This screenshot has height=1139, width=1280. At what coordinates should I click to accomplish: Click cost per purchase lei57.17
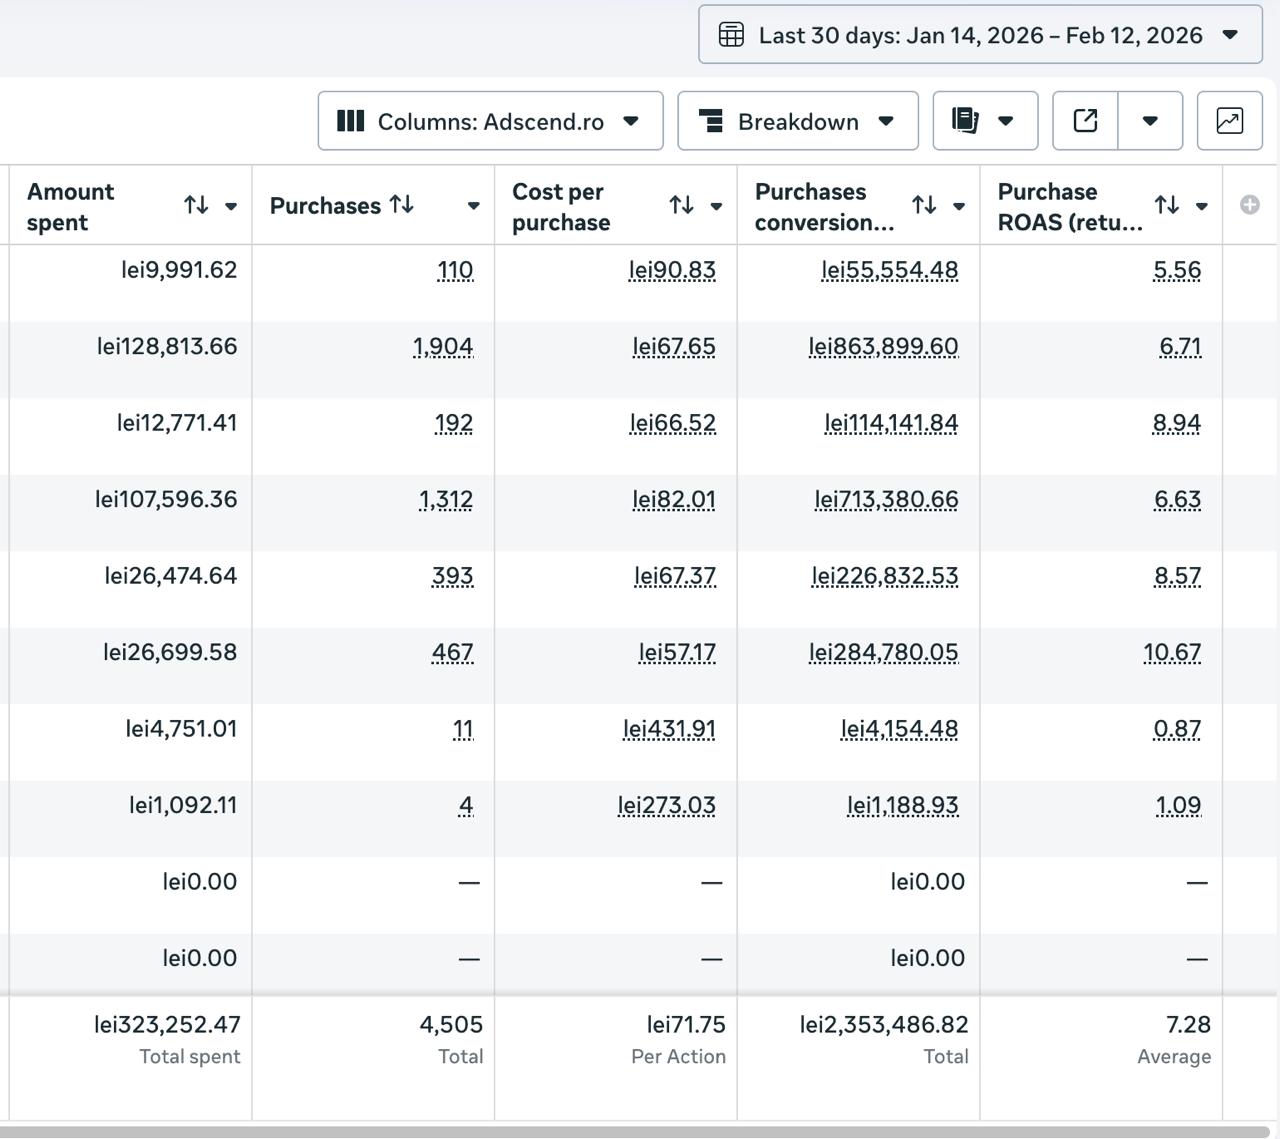(x=677, y=653)
